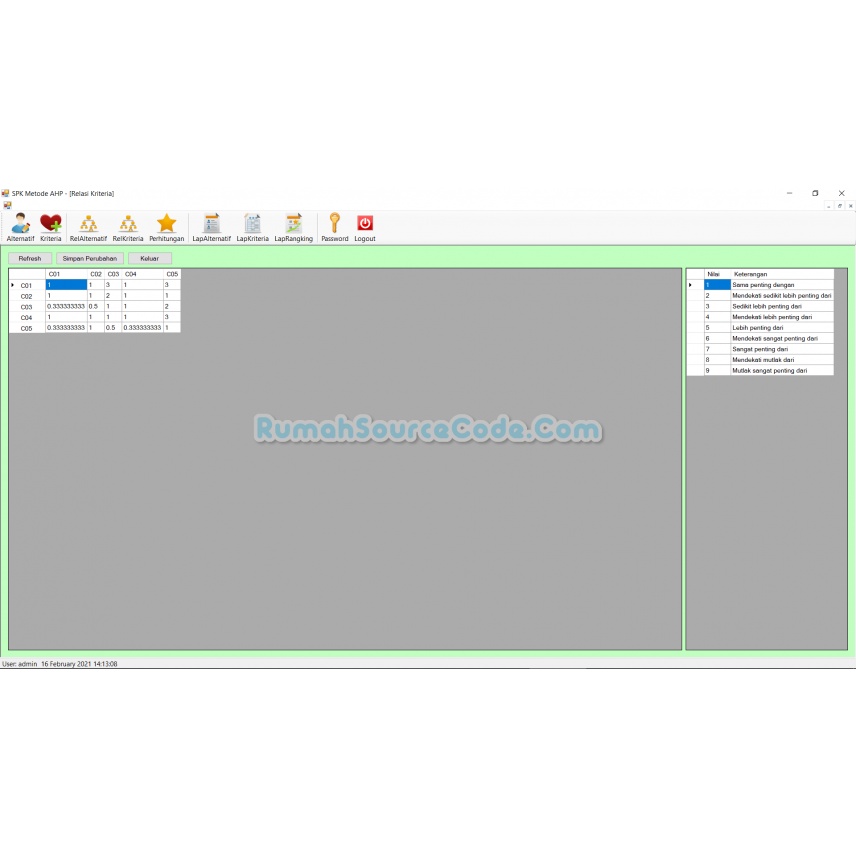Viewport: 856px width, 856px height.
Task: Click the red Logout power icon
Action: point(365,227)
